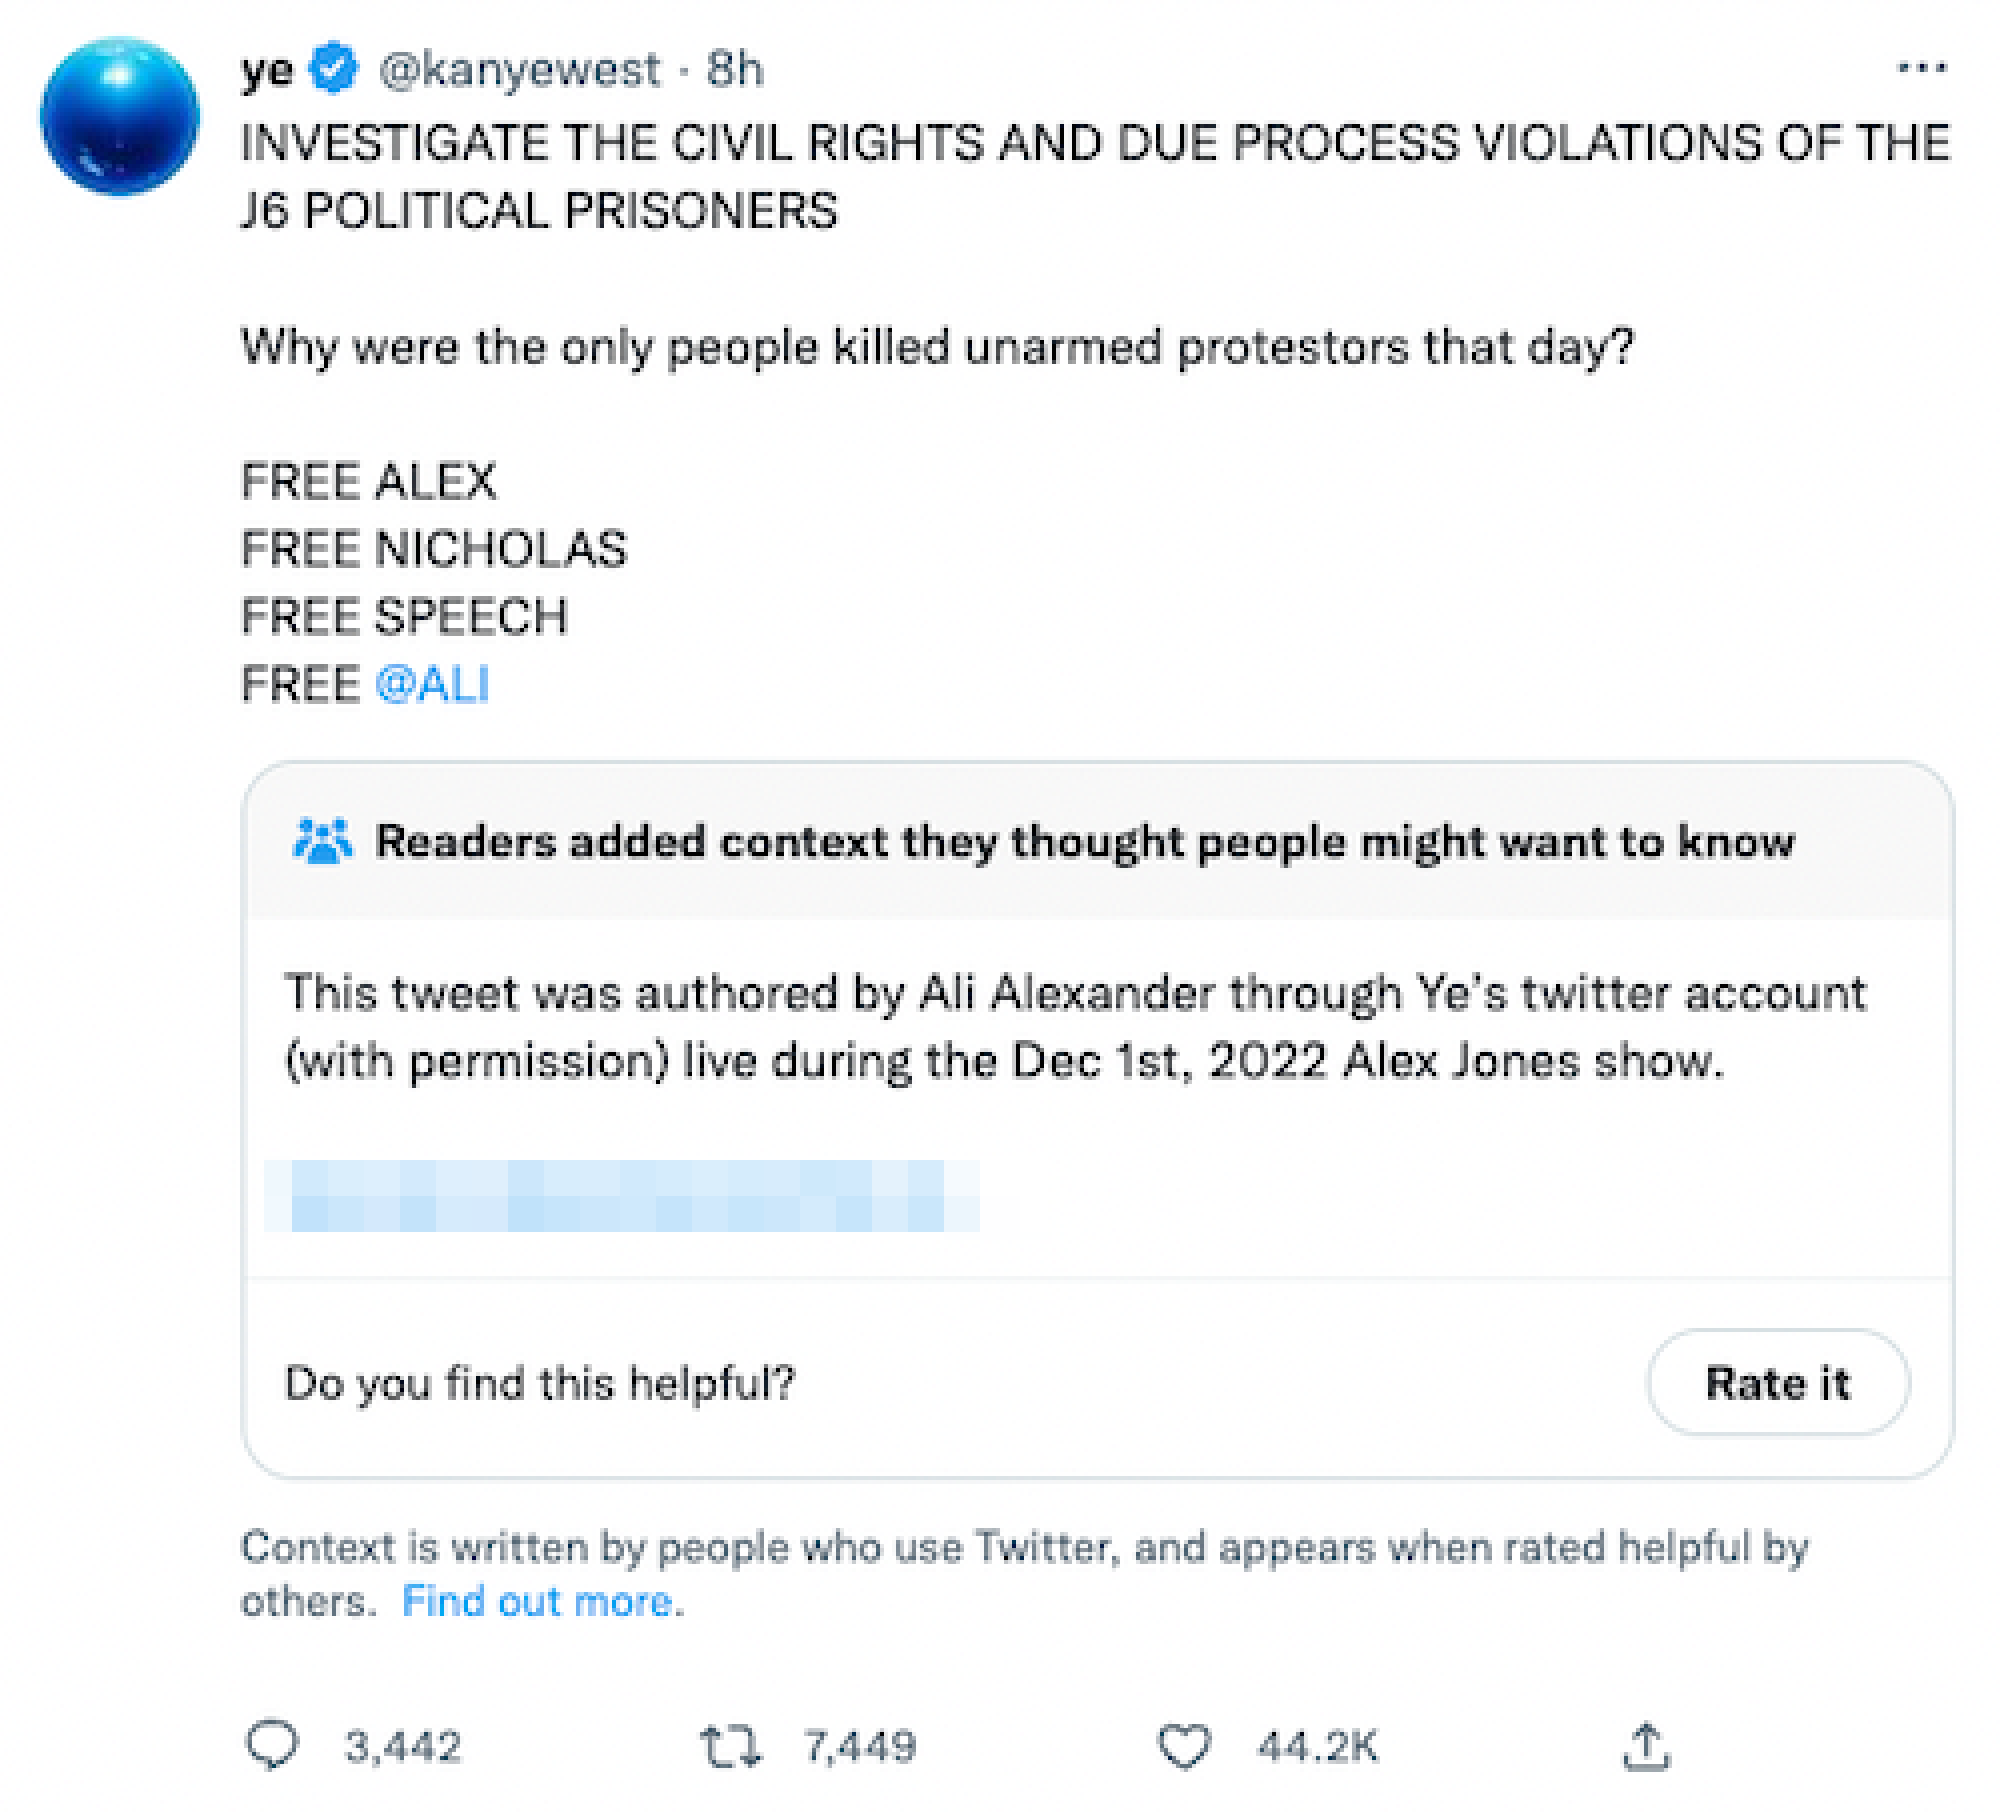
Task: Click the 3,442 replies count
Action: (x=402, y=1746)
